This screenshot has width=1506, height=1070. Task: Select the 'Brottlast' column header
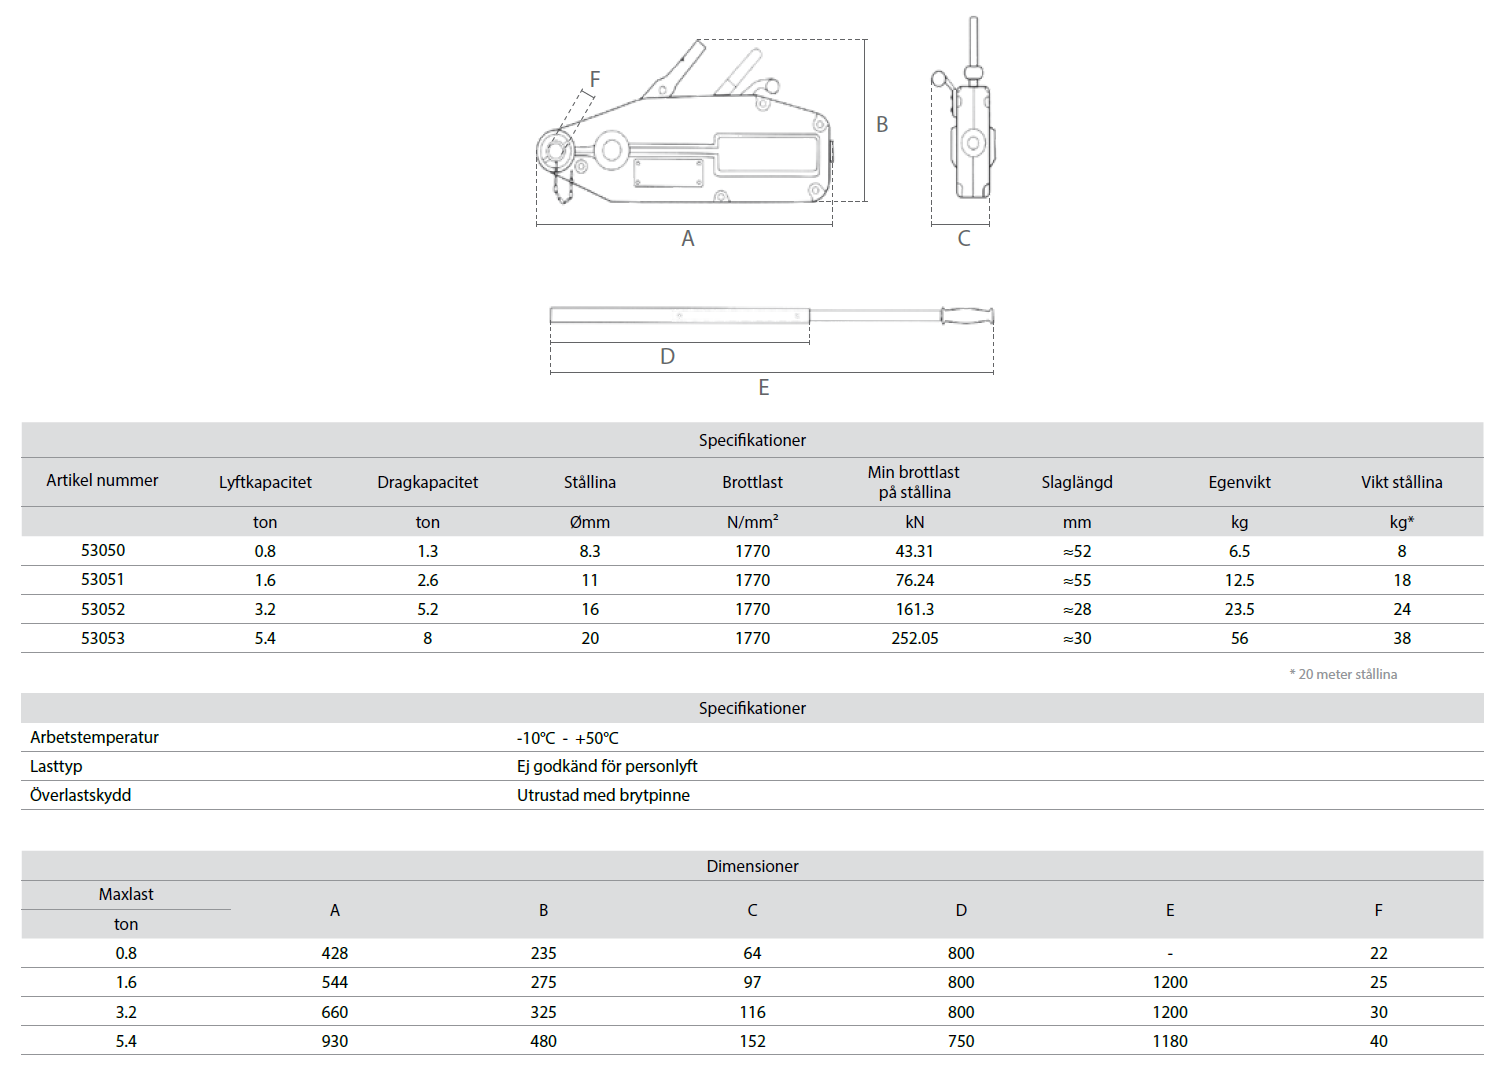[753, 482]
